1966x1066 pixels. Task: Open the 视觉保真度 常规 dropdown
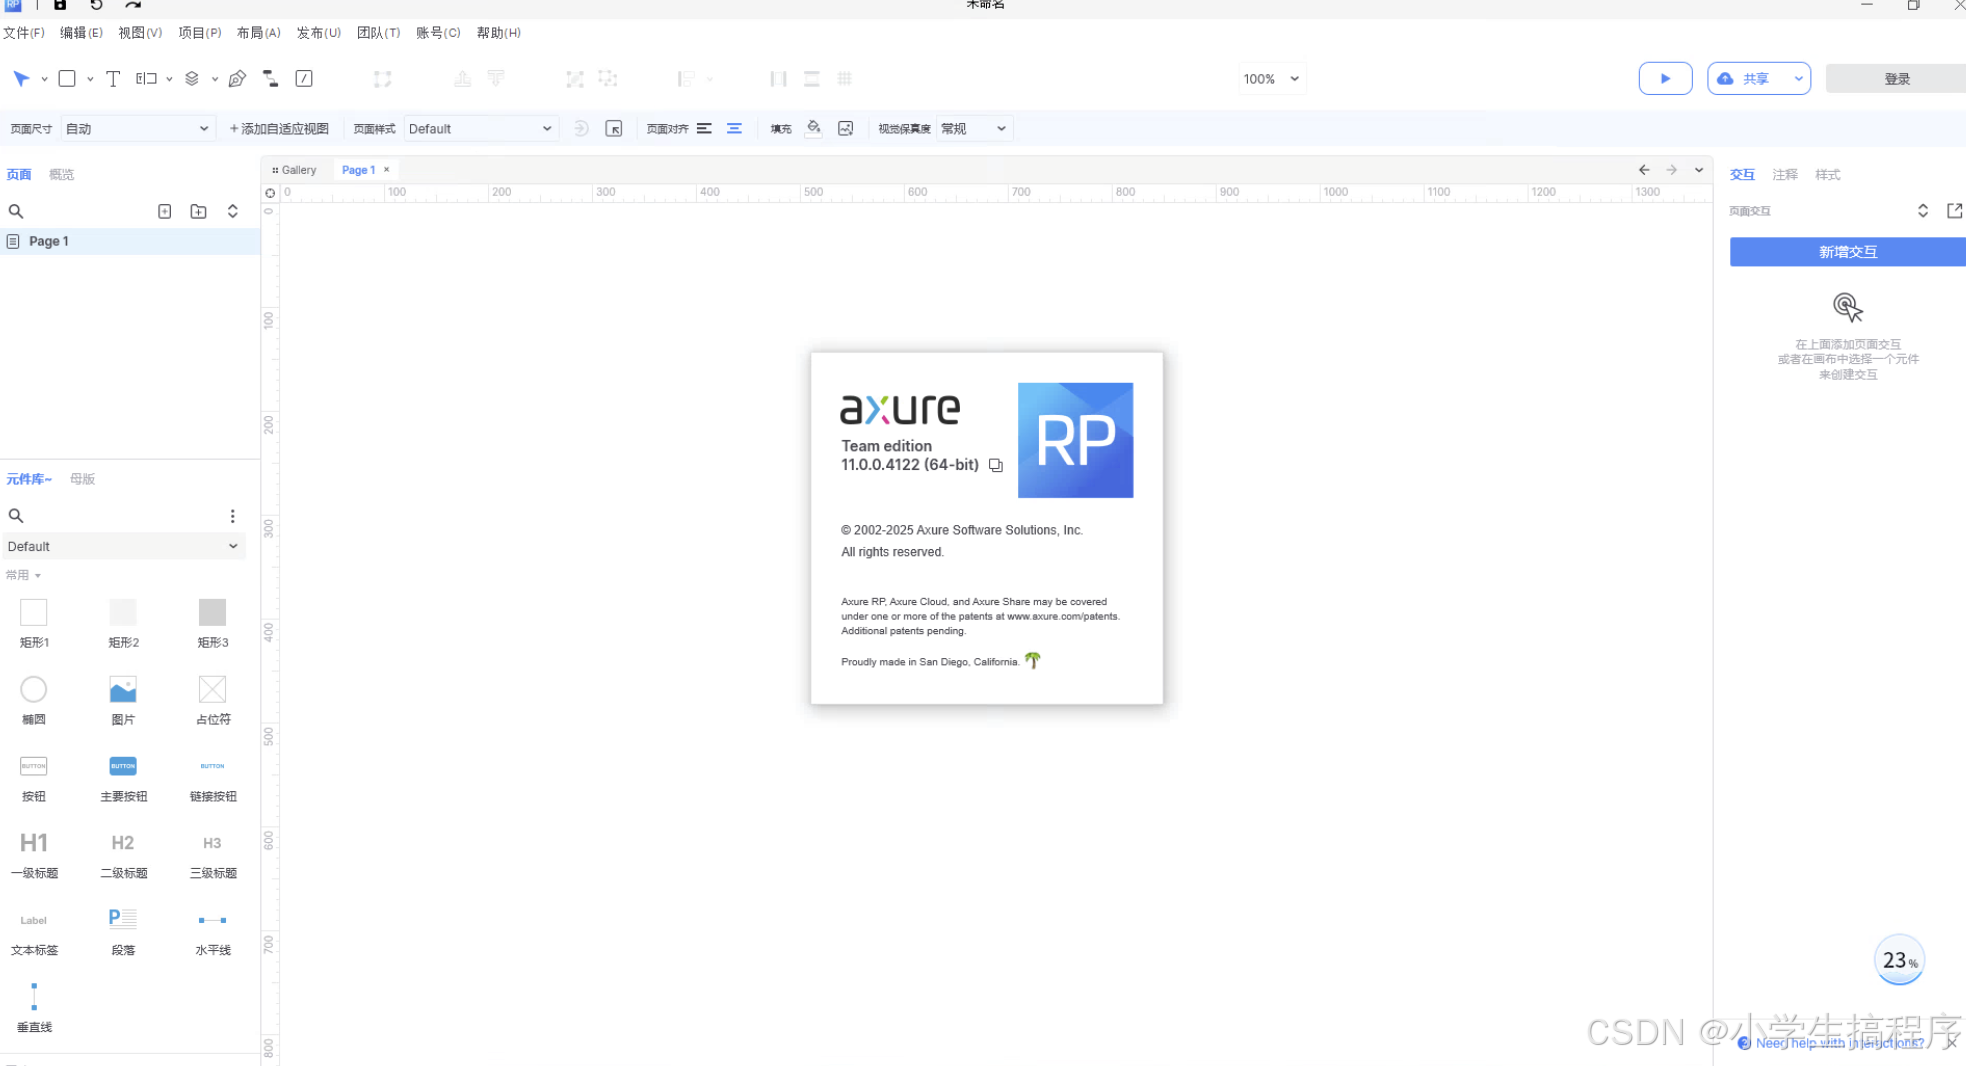[973, 129]
